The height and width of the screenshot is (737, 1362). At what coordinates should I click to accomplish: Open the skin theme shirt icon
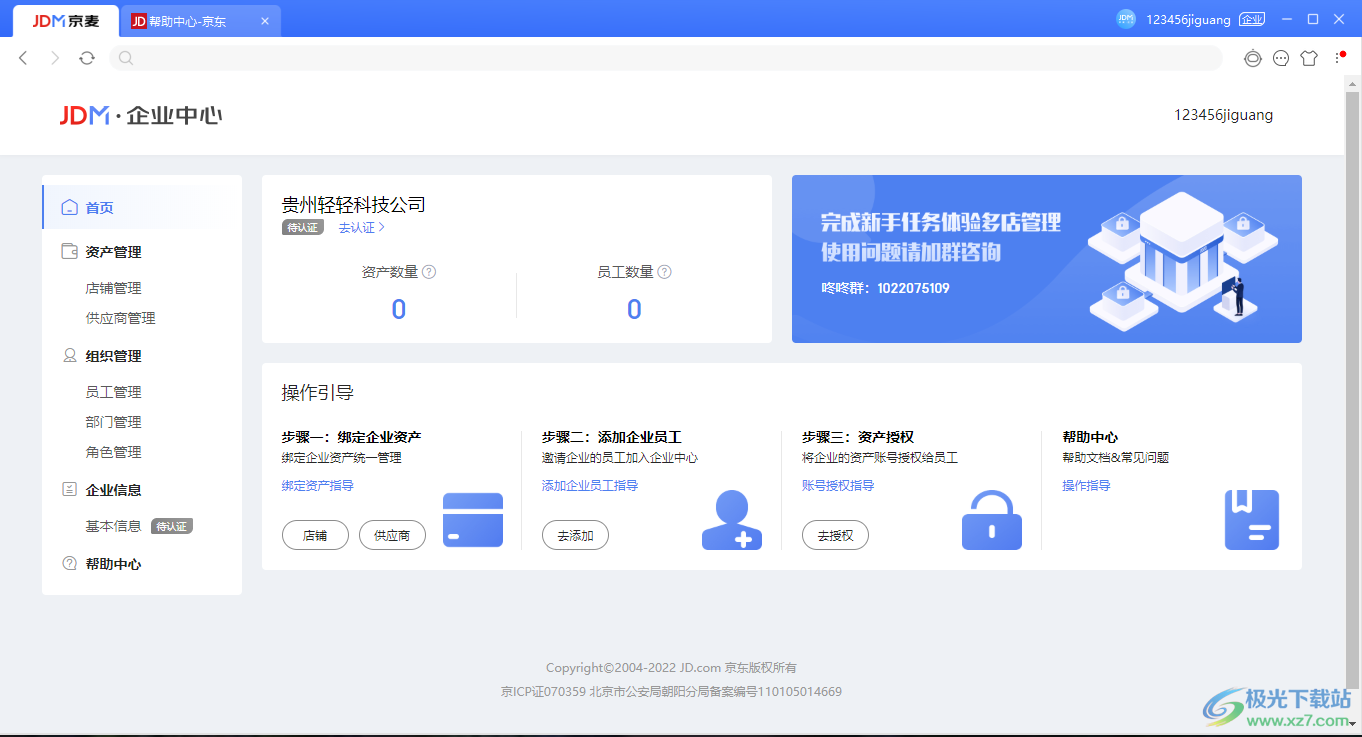click(1309, 58)
